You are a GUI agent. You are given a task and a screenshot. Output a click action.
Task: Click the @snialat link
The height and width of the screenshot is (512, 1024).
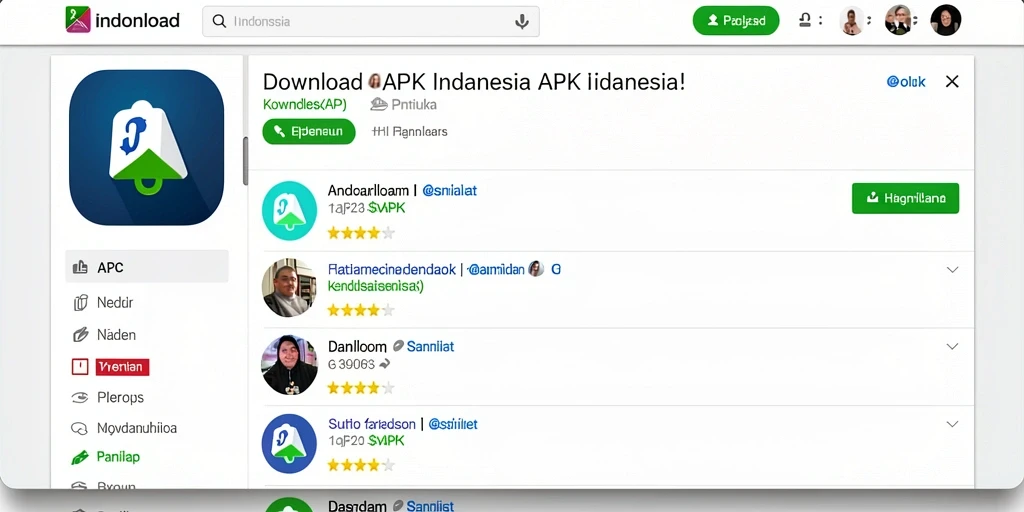point(449,191)
